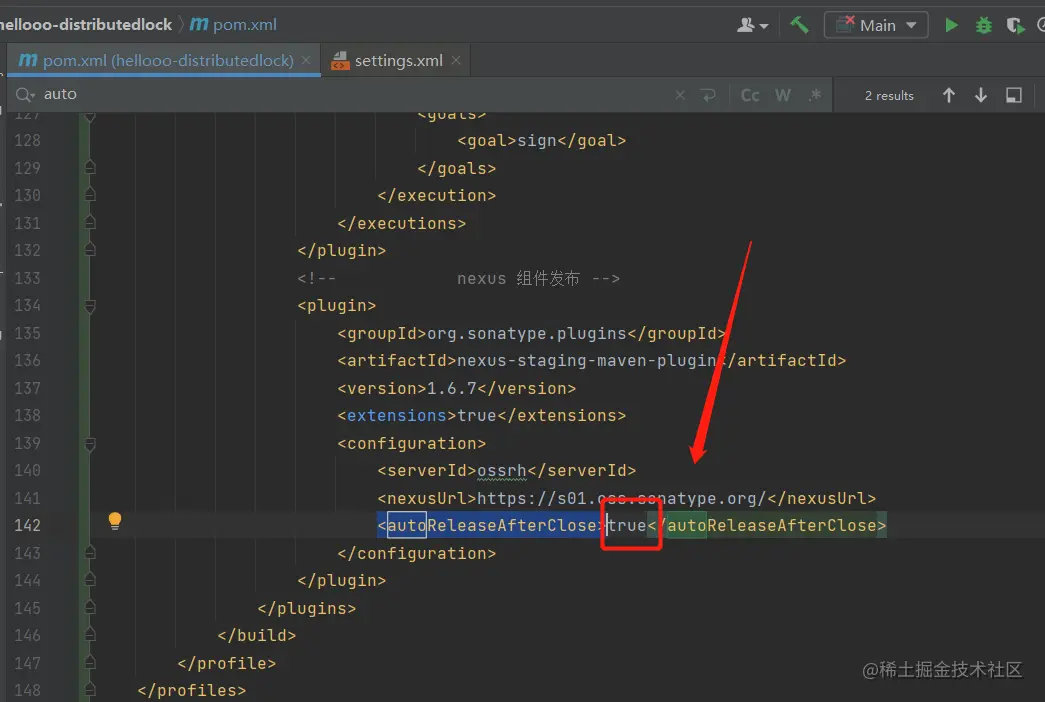Run with coverage shield icon
This screenshot has width=1045, height=702.
[1015, 25]
